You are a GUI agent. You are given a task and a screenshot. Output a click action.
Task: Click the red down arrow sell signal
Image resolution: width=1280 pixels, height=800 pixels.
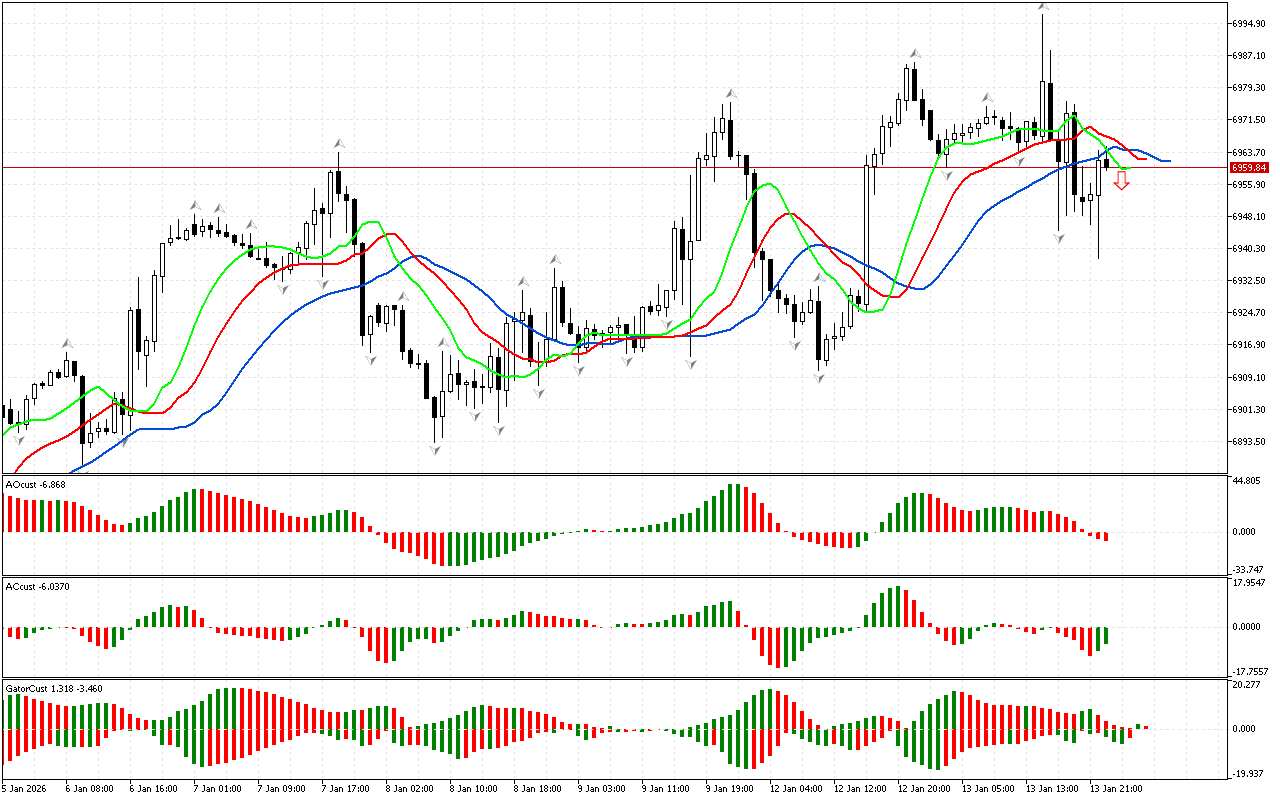point(1122,180)
